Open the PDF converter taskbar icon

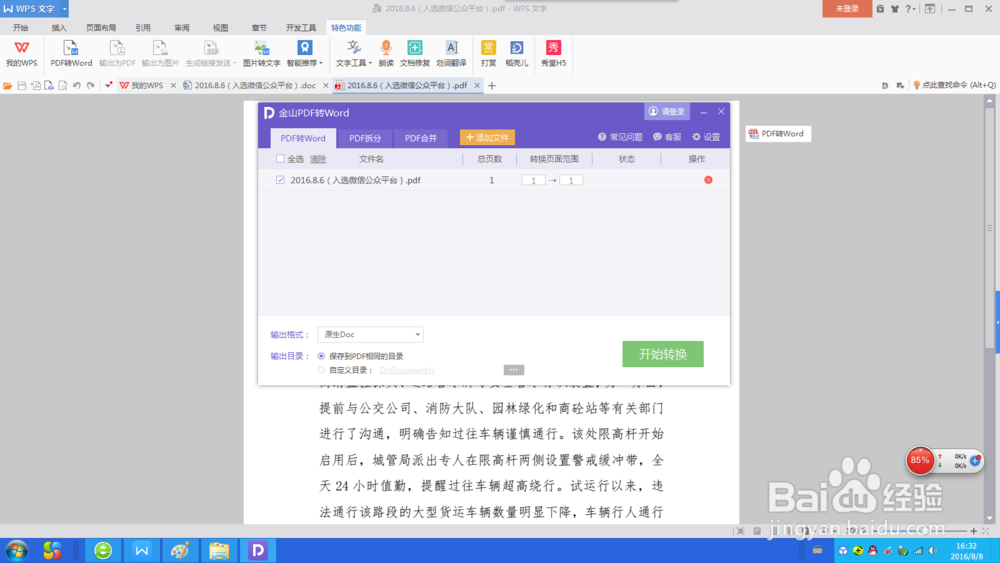(258, 550)
